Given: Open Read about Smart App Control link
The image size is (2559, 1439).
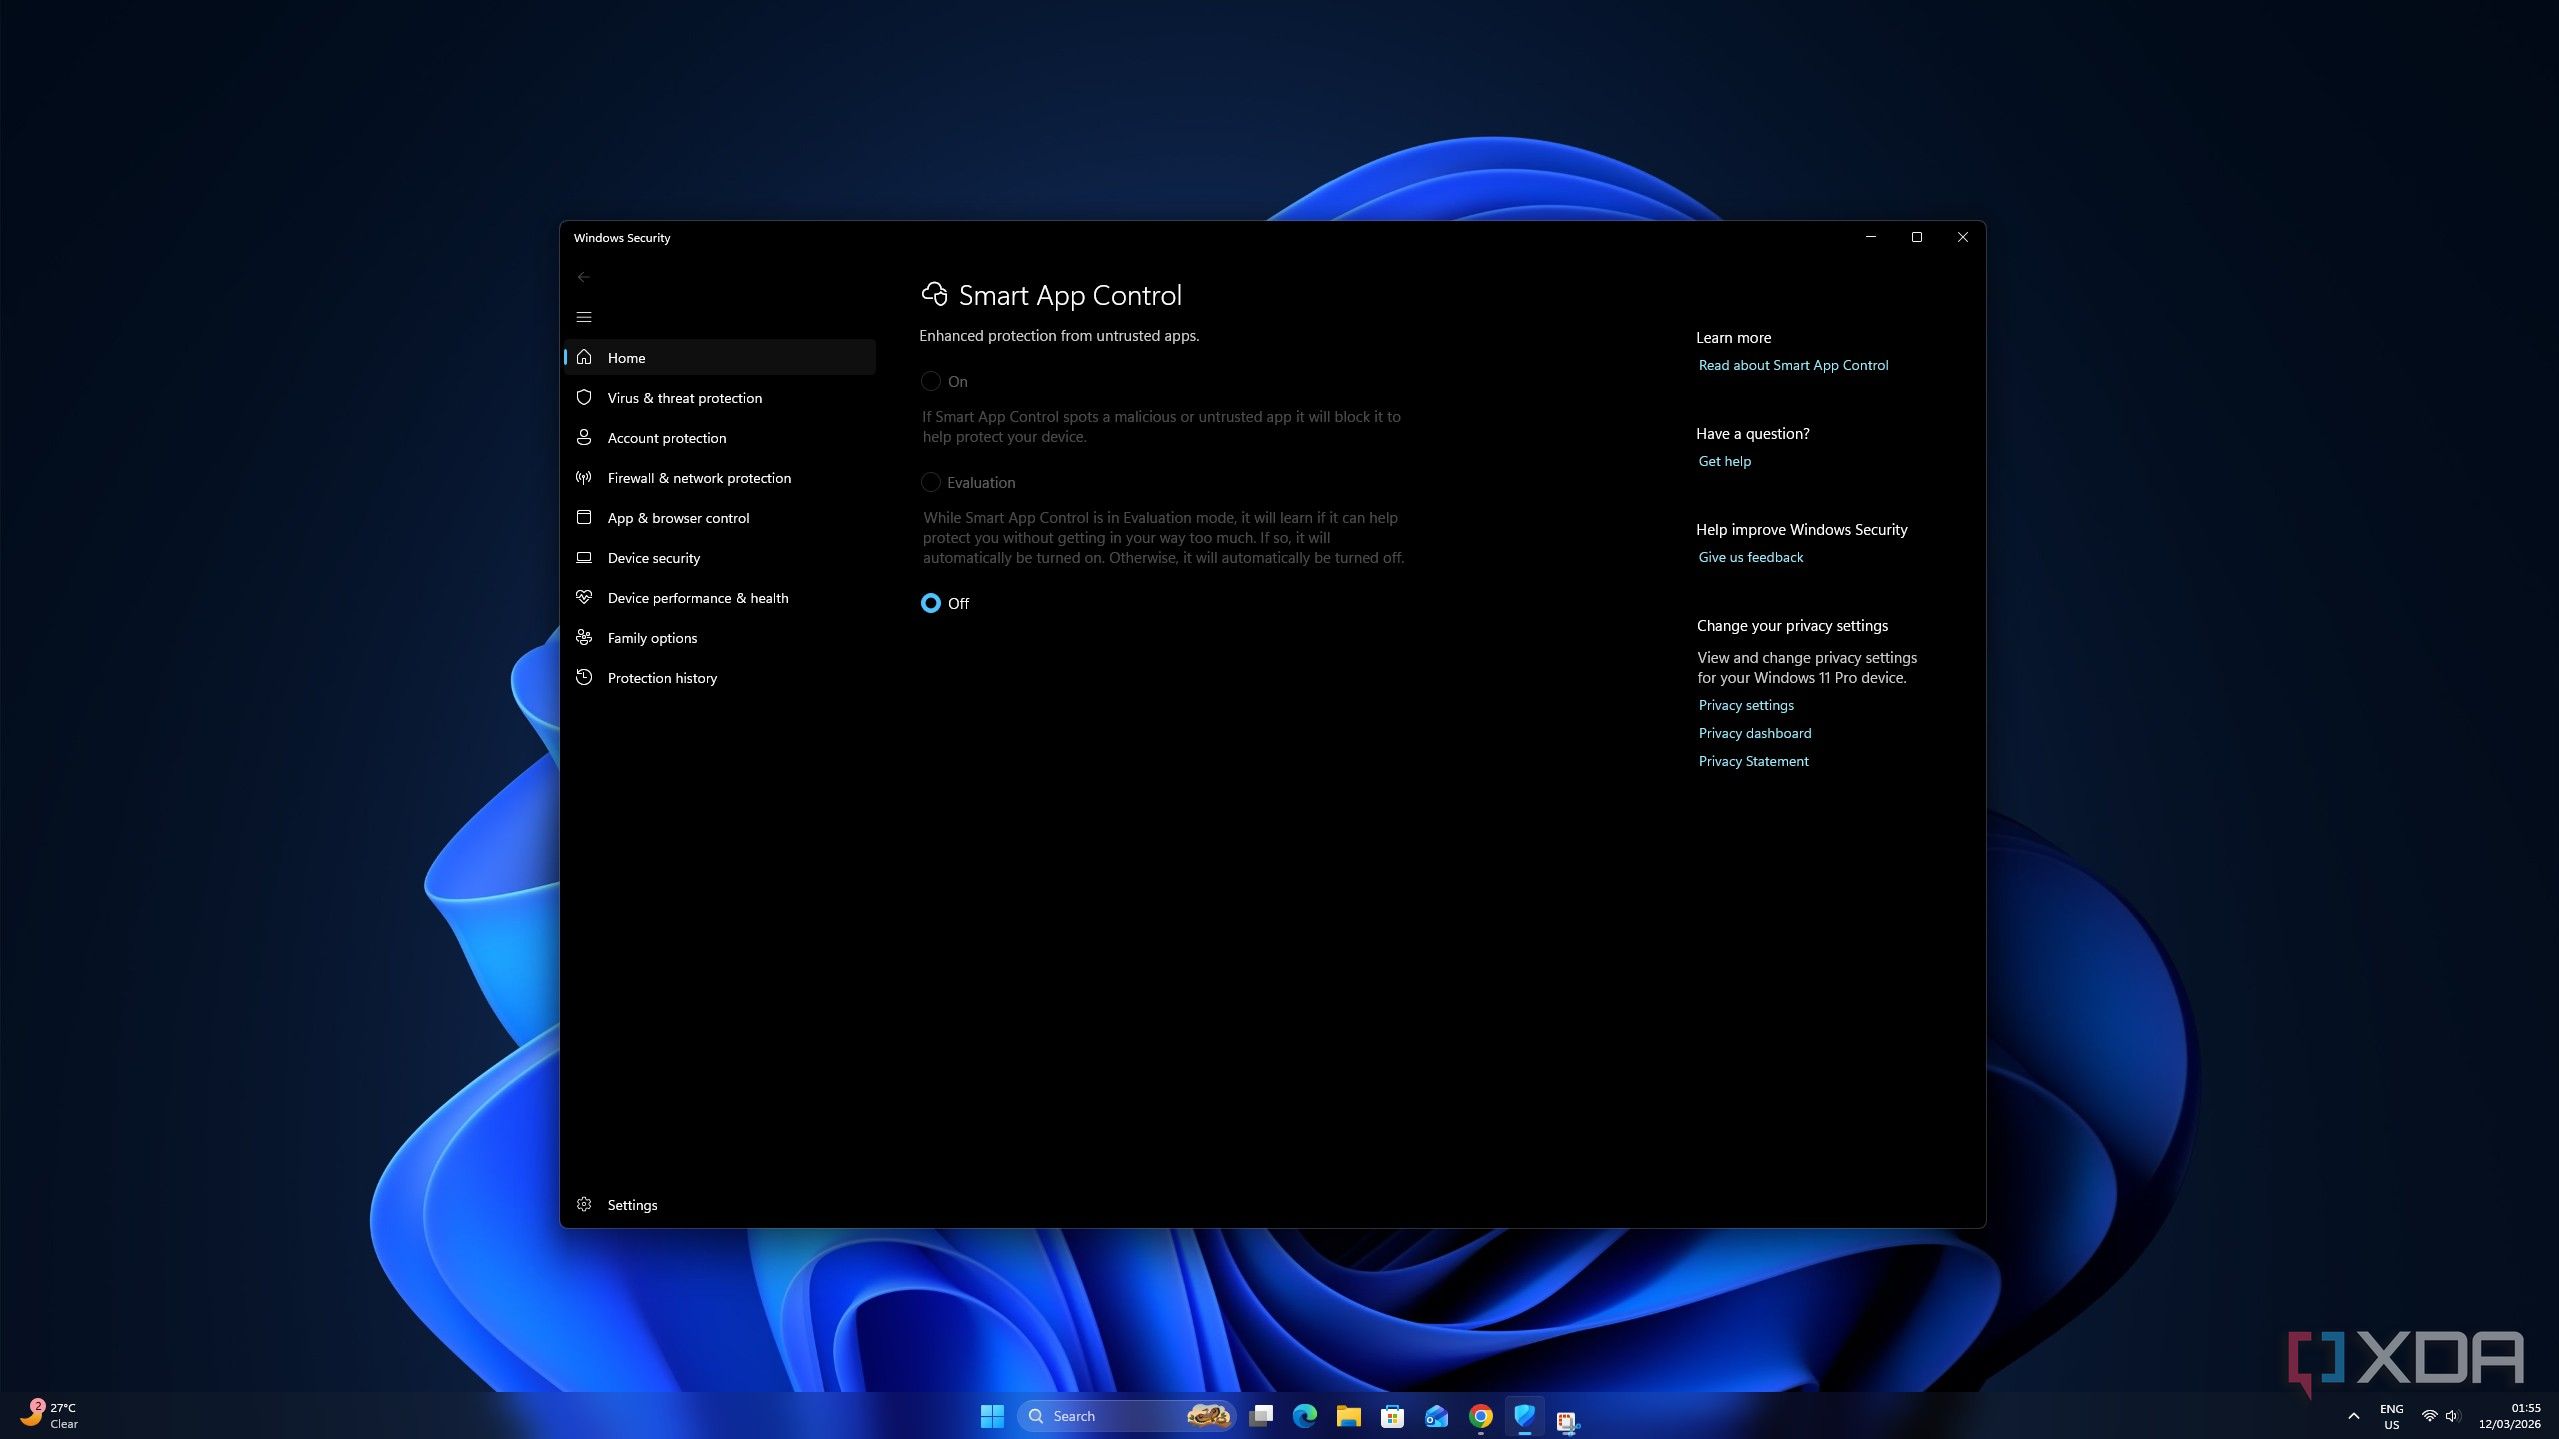Looking at the screenshot, I should [x=1793, y=365].
